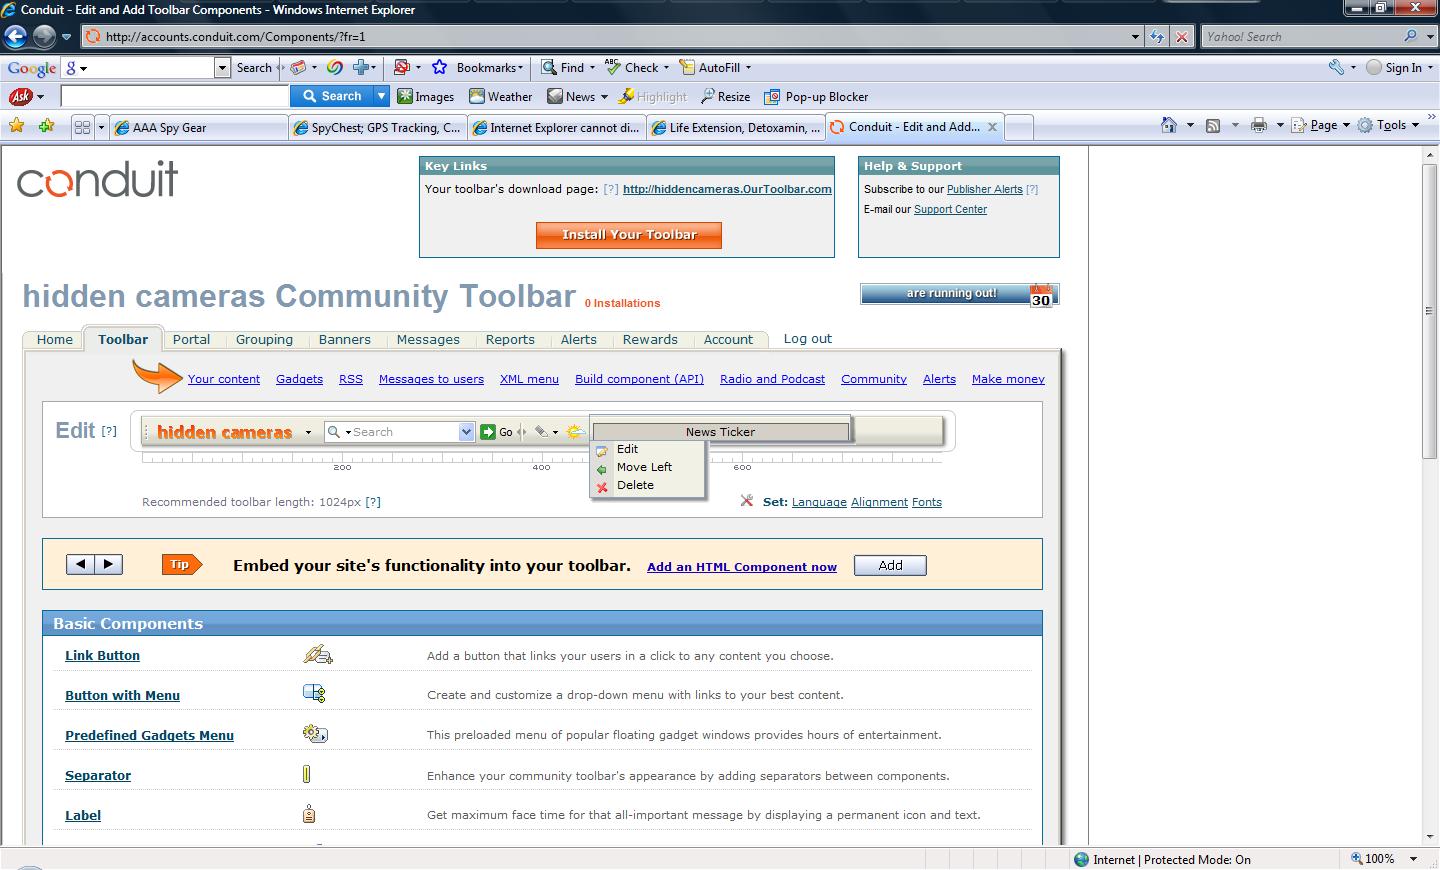Click the Refresh button next to the address bar
Viewport: 1440px width, 870px height.
[x=1157, y=36]
